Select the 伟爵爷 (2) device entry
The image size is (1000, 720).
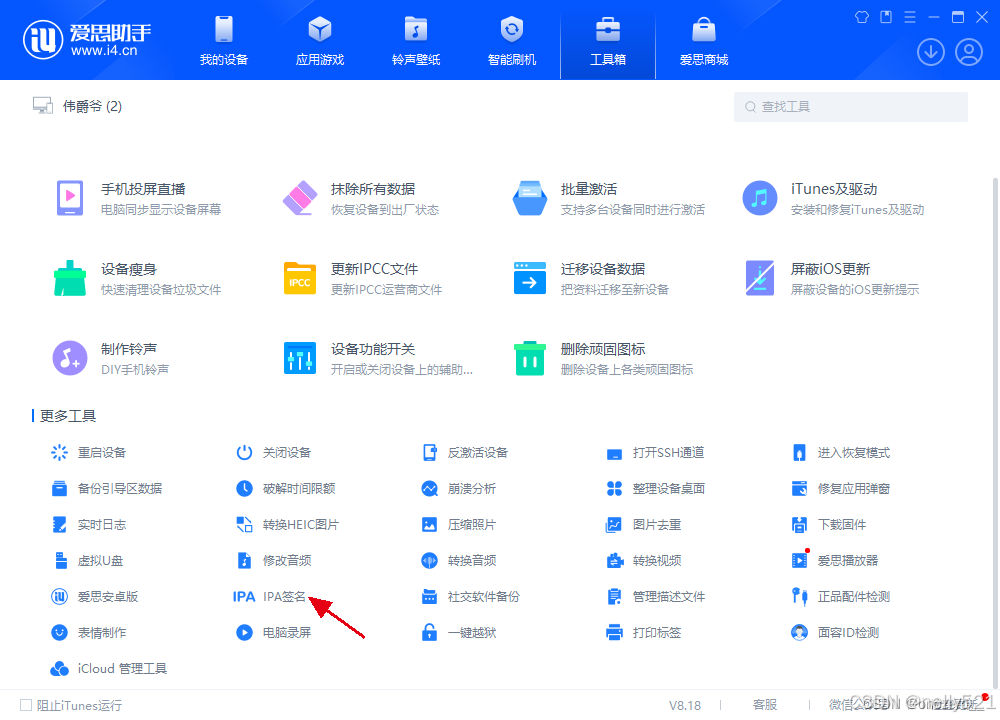(x=78, y=106)
